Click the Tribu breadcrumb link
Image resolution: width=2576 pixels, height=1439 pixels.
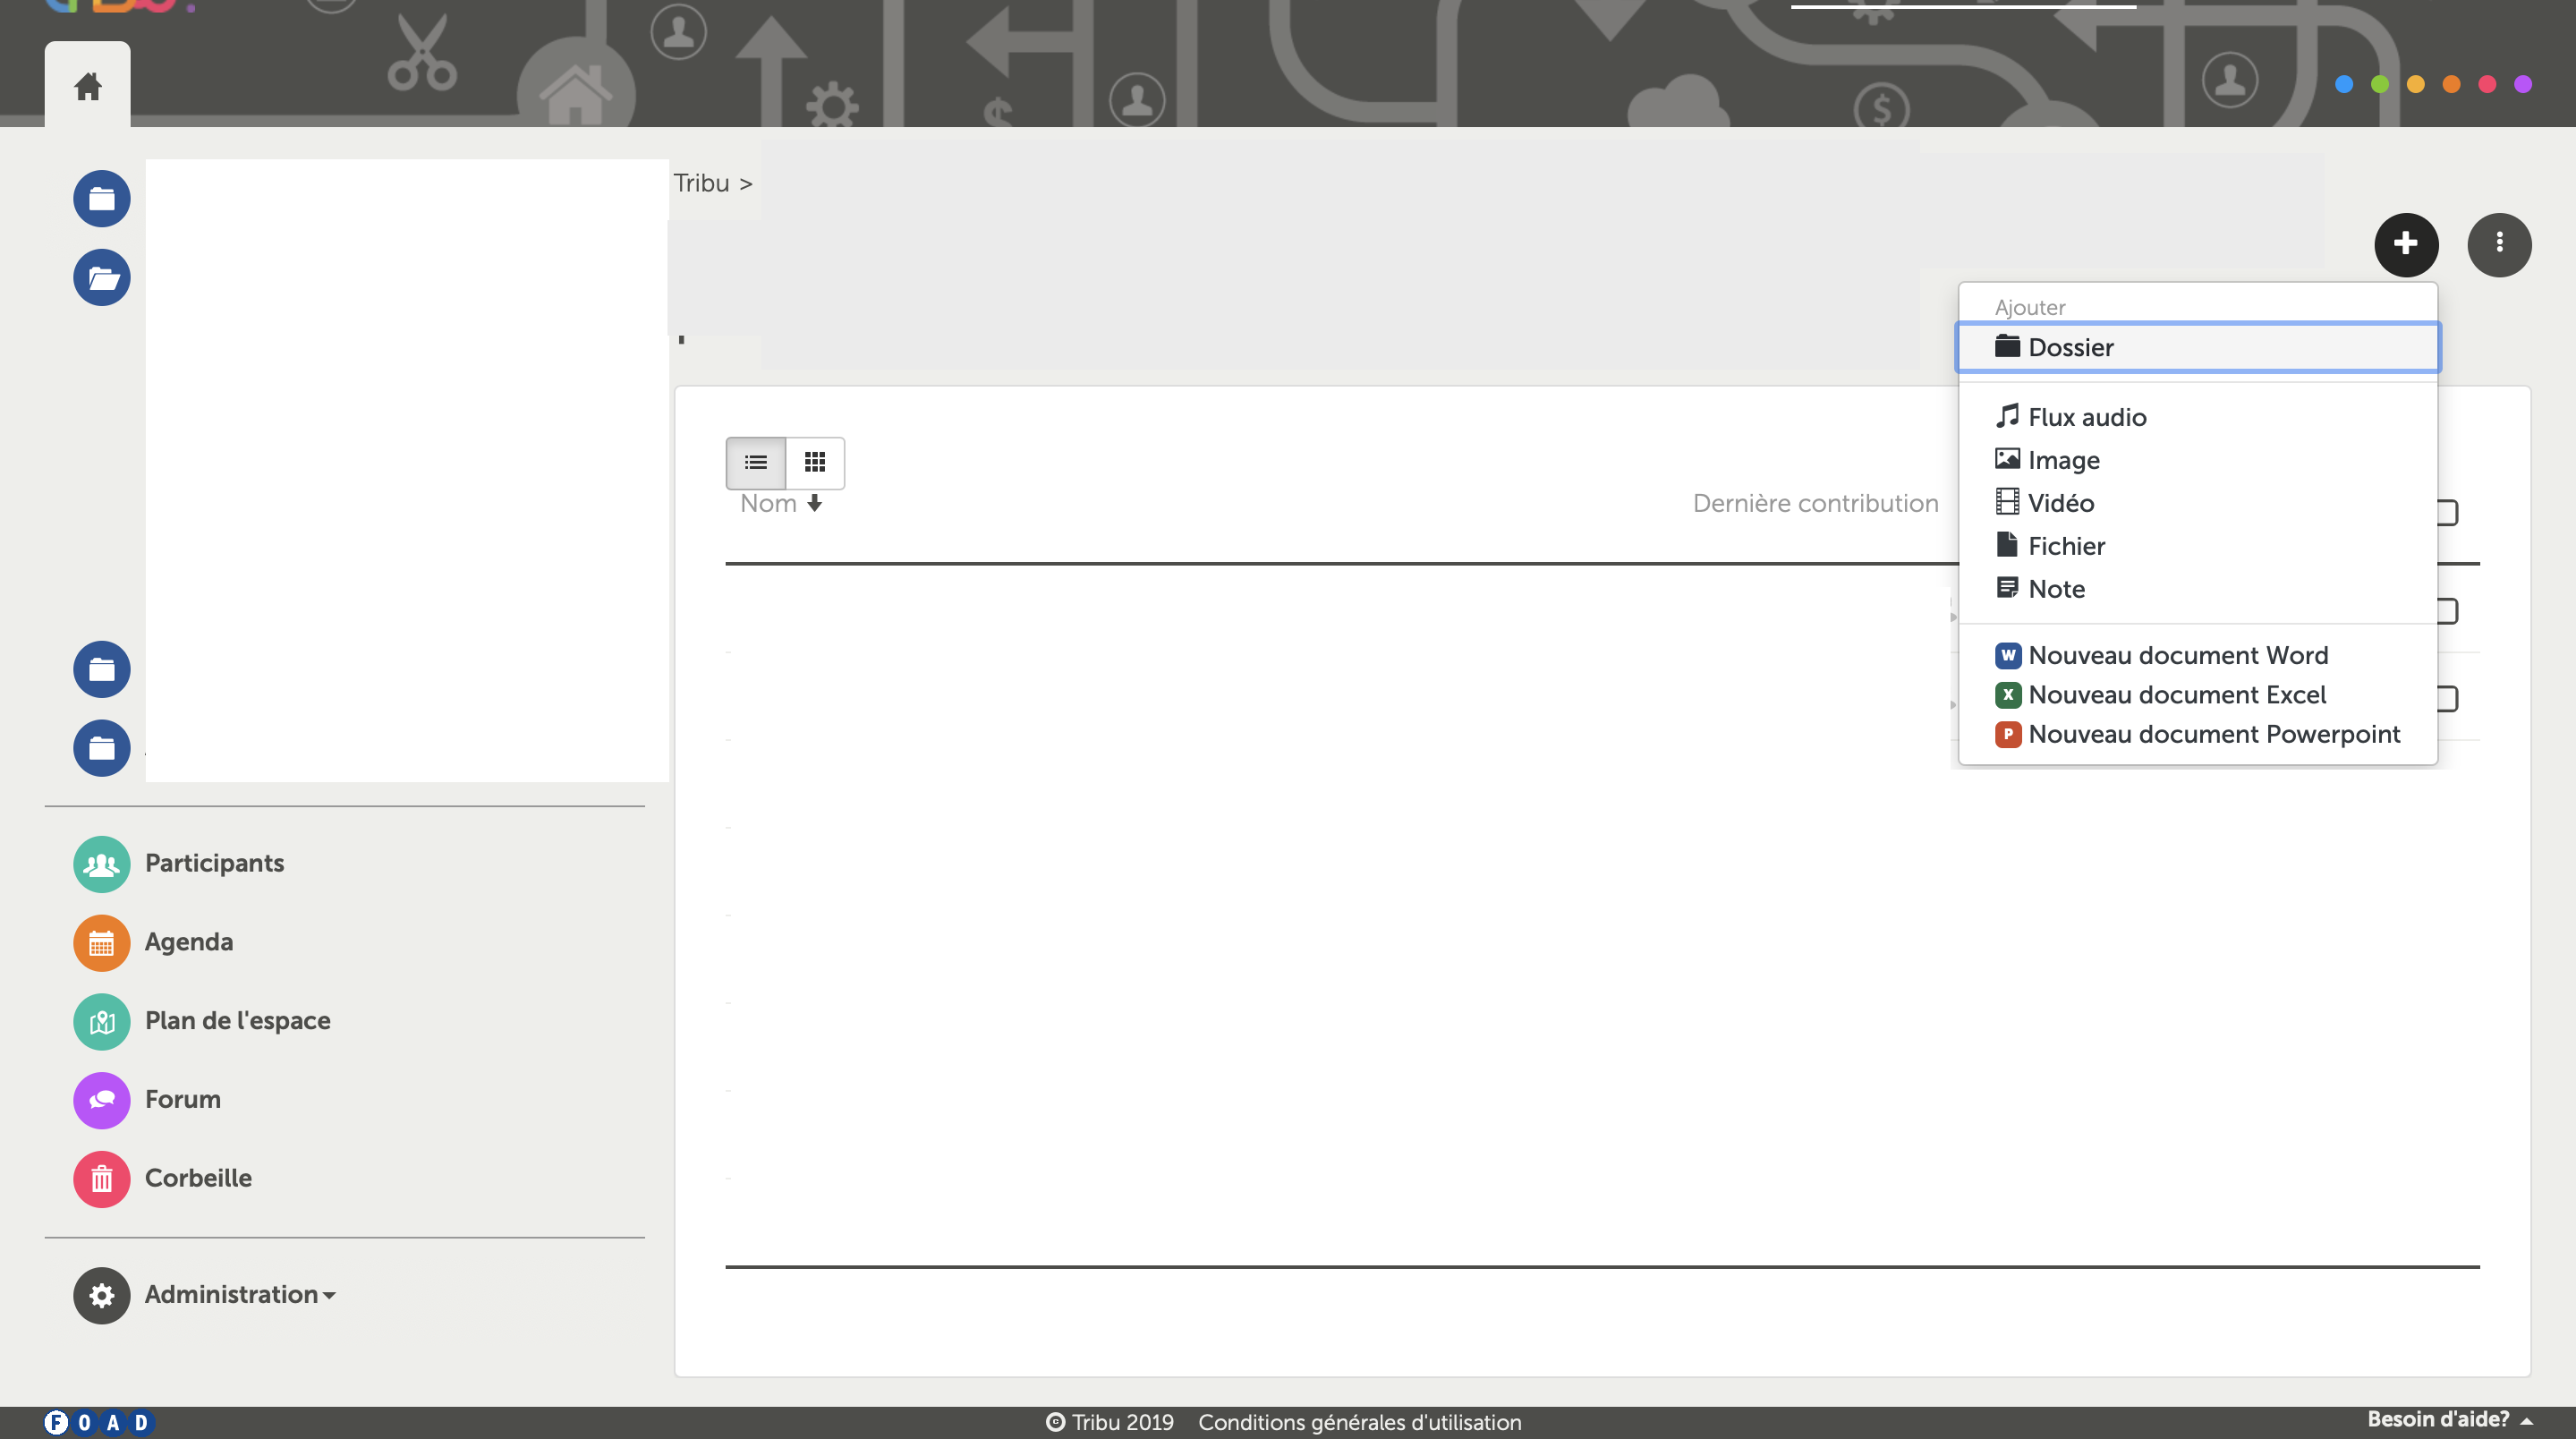coord(701,183)
